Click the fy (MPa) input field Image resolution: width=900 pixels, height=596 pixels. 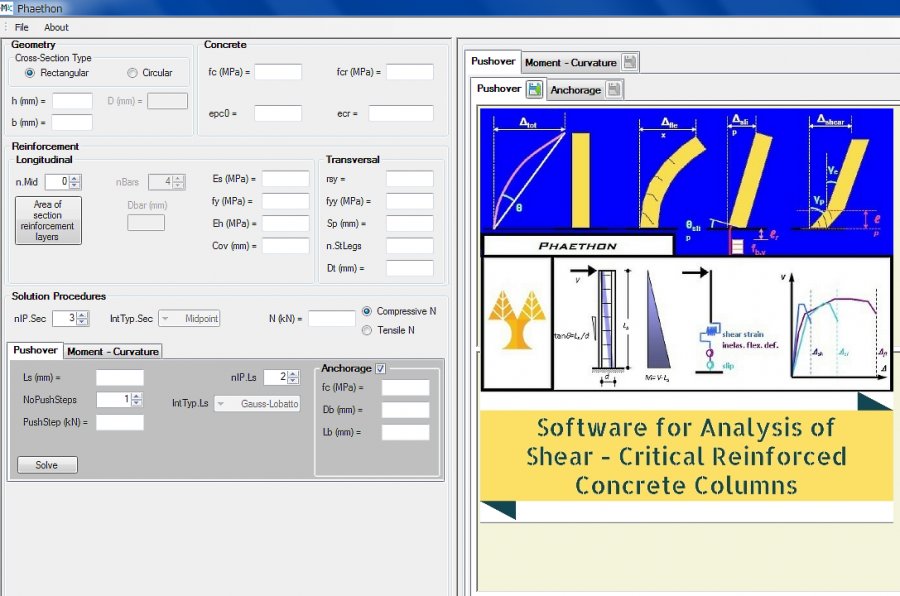tap(286, 201)
